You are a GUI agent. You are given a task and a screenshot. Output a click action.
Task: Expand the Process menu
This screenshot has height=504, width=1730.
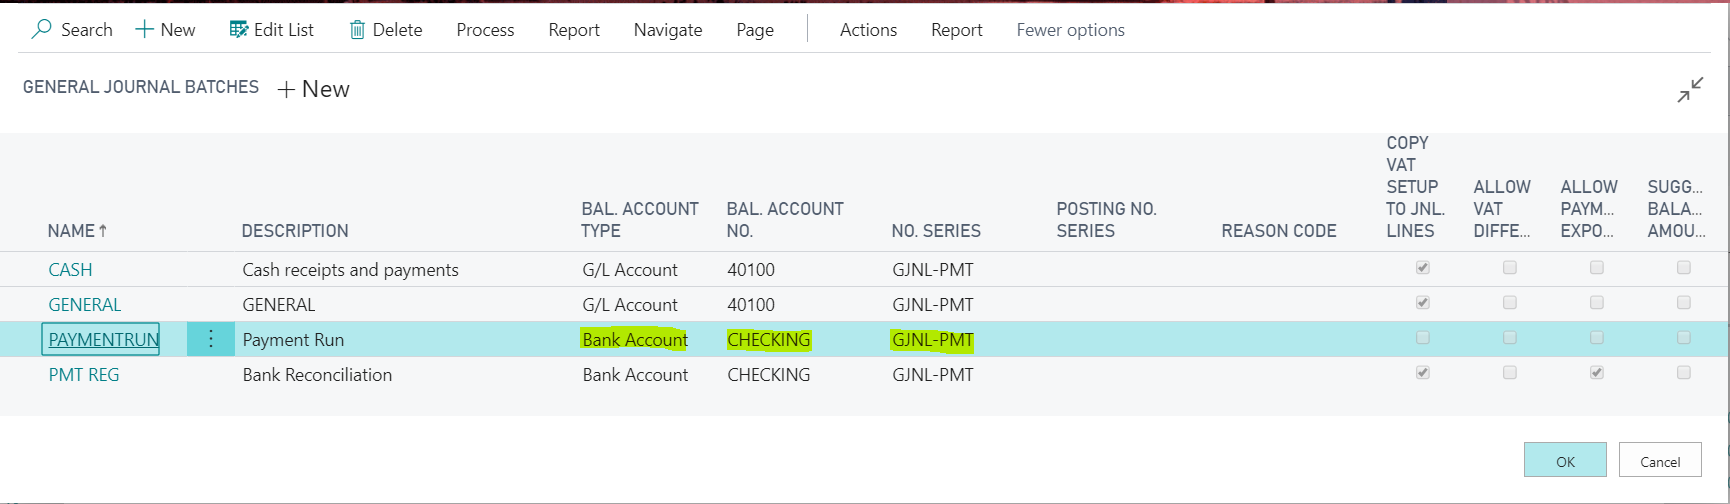coord(485,30)
